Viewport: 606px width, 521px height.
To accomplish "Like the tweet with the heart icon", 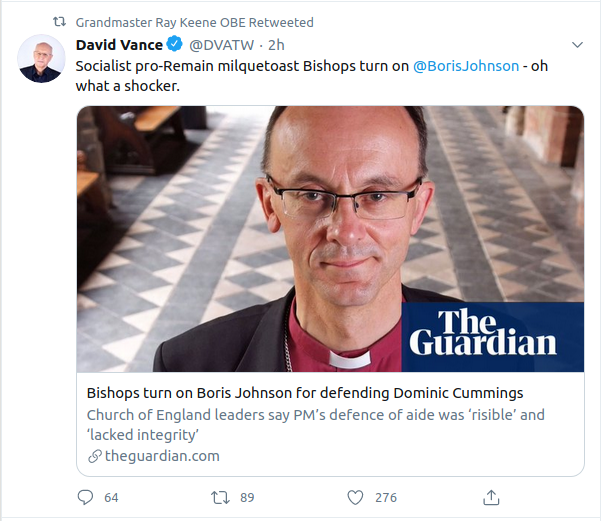I will click(x=355, y=497).
